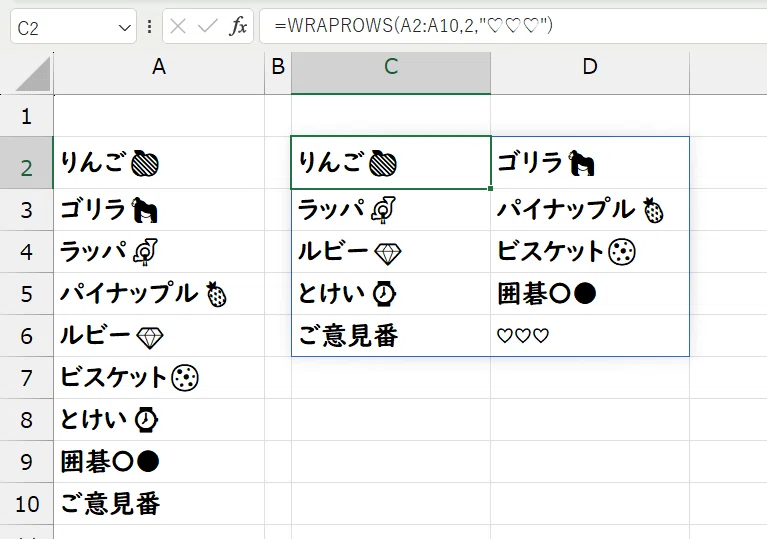Select all cells with corner triangle
Image resolution: width=767 pixels, height=539 pixels.
tap(32, 74)
